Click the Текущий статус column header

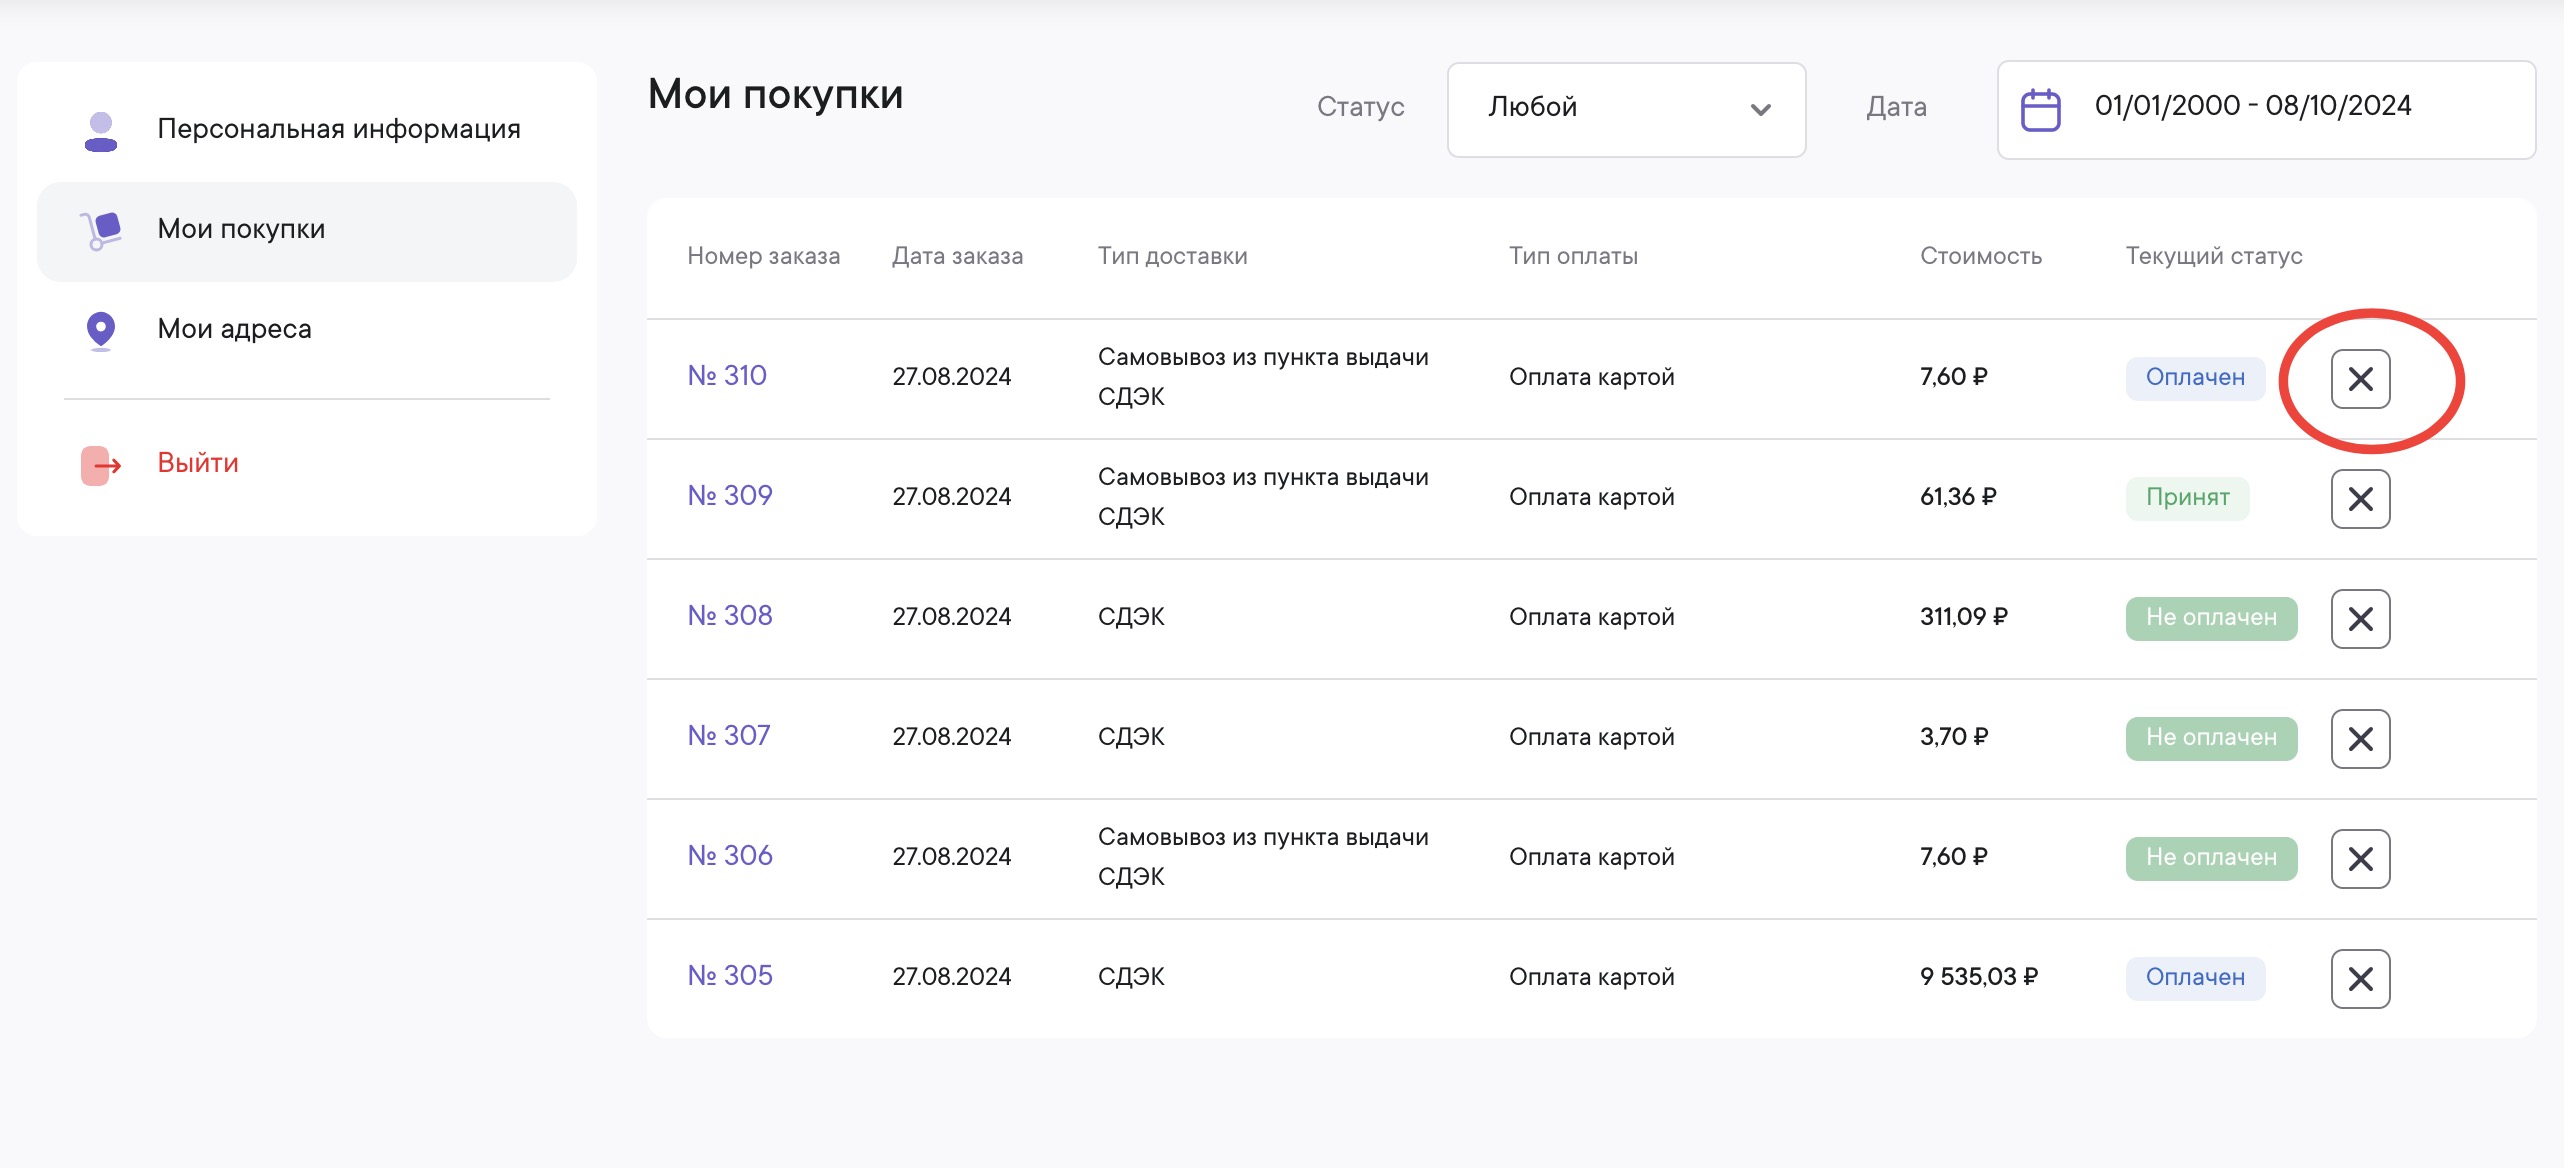click(2213, 256)
